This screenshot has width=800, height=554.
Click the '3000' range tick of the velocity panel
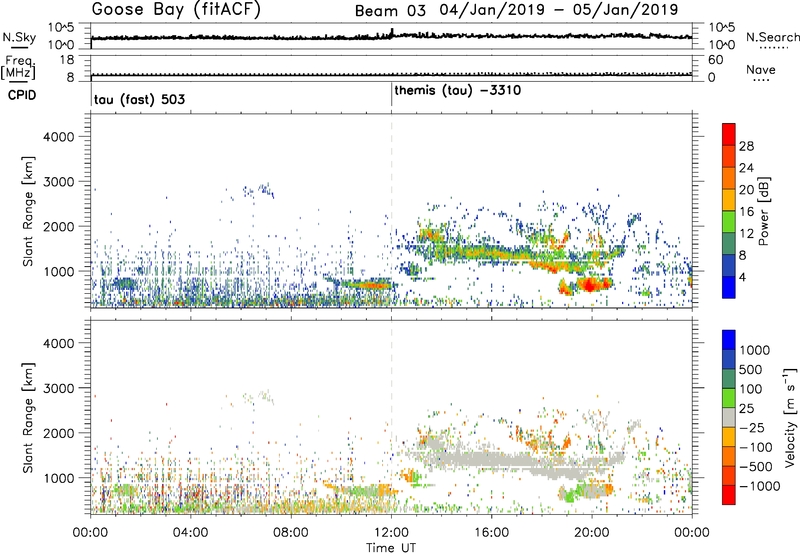[x=59, y=388]
